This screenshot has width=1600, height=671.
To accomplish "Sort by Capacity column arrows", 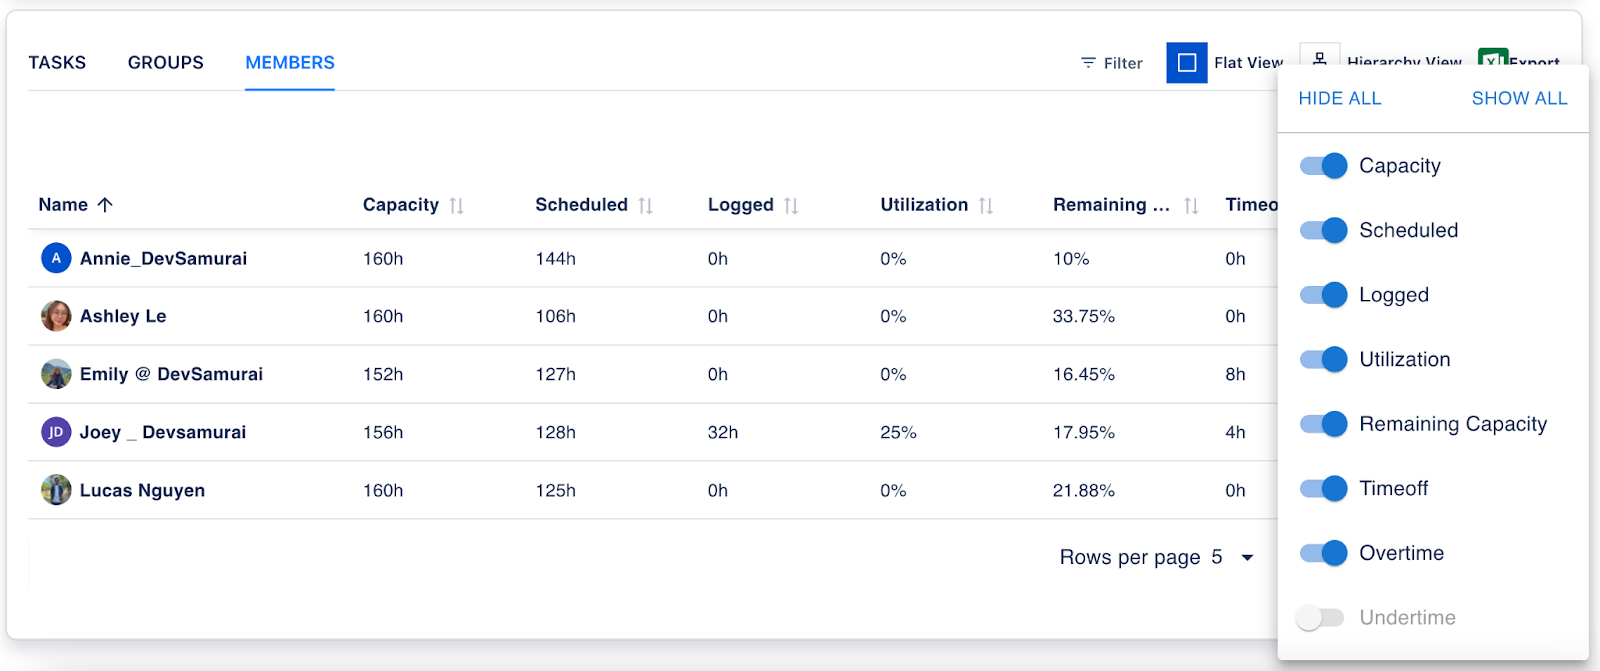I will (x=456, y=206).
